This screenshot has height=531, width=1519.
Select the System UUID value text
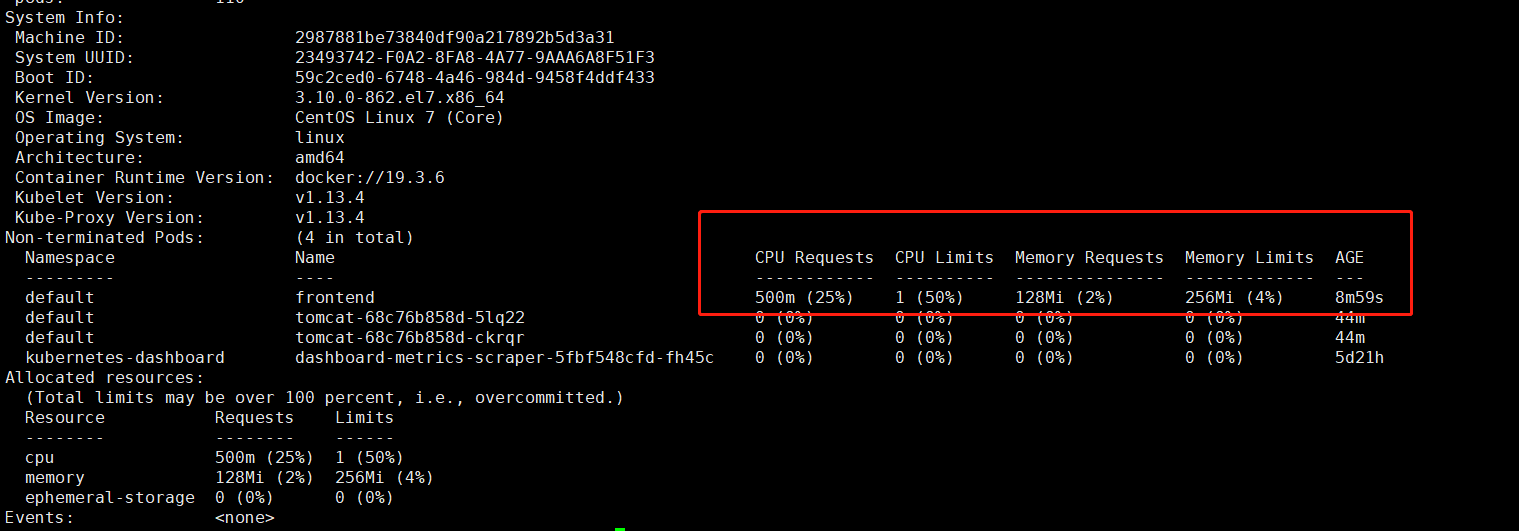click(x=475, y=57)
